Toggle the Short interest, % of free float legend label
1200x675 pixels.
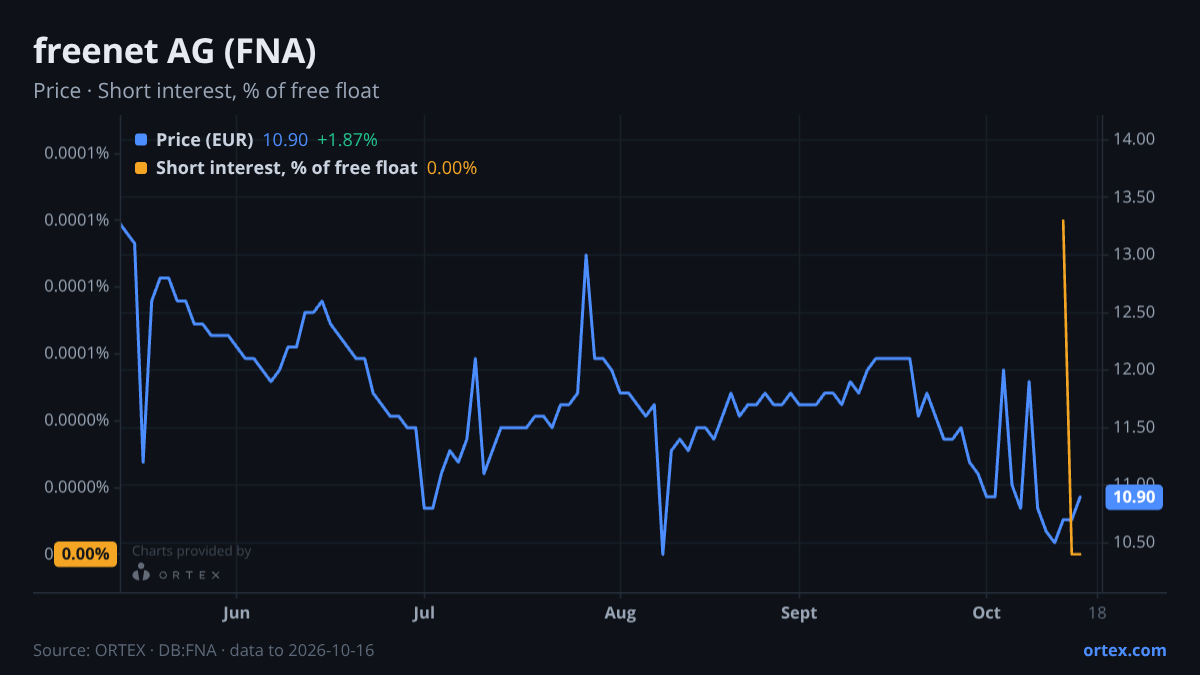pos(286,168)
